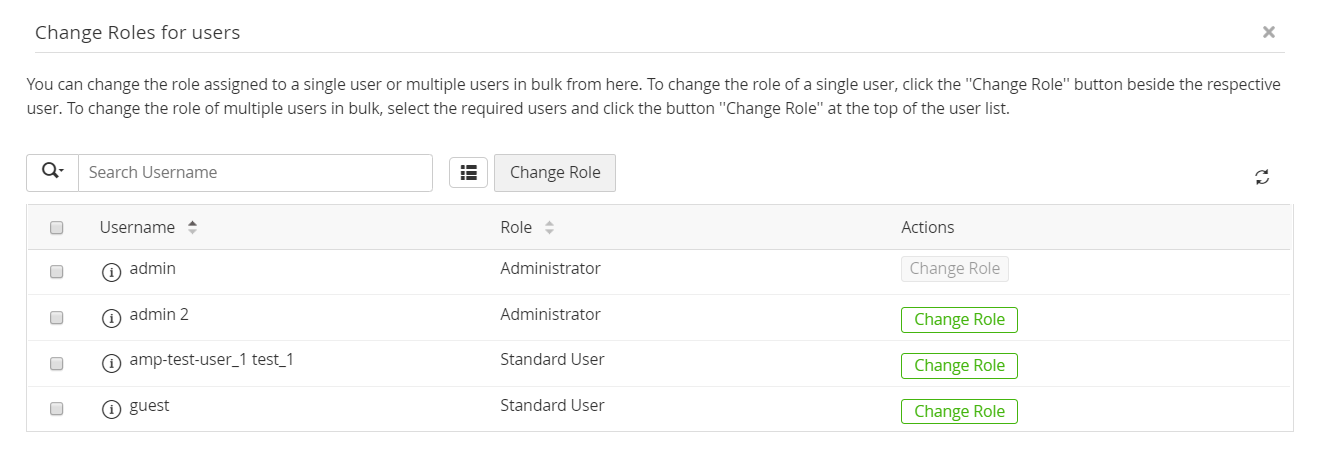The height and width of the screenshot is (465, 1319).
Task: Open the search filter dropdown
Action: pos(52,172)
